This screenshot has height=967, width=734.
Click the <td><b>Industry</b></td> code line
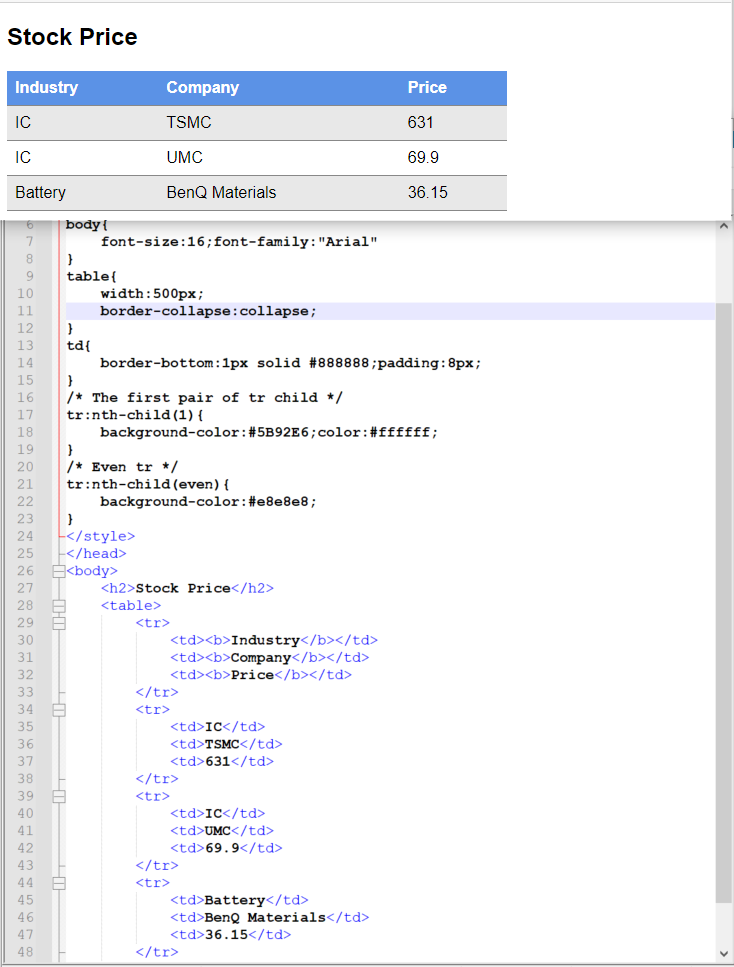tap(274, 640)
